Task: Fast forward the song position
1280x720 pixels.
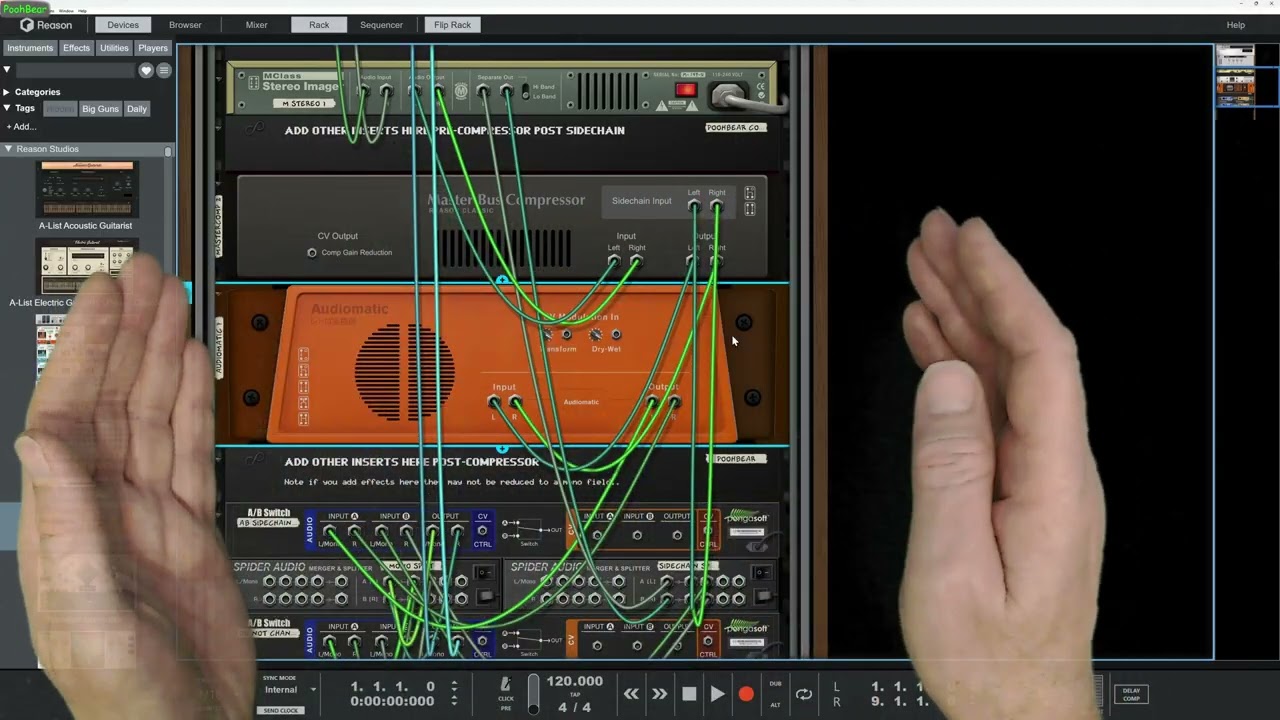Action: tap(660, 693)
